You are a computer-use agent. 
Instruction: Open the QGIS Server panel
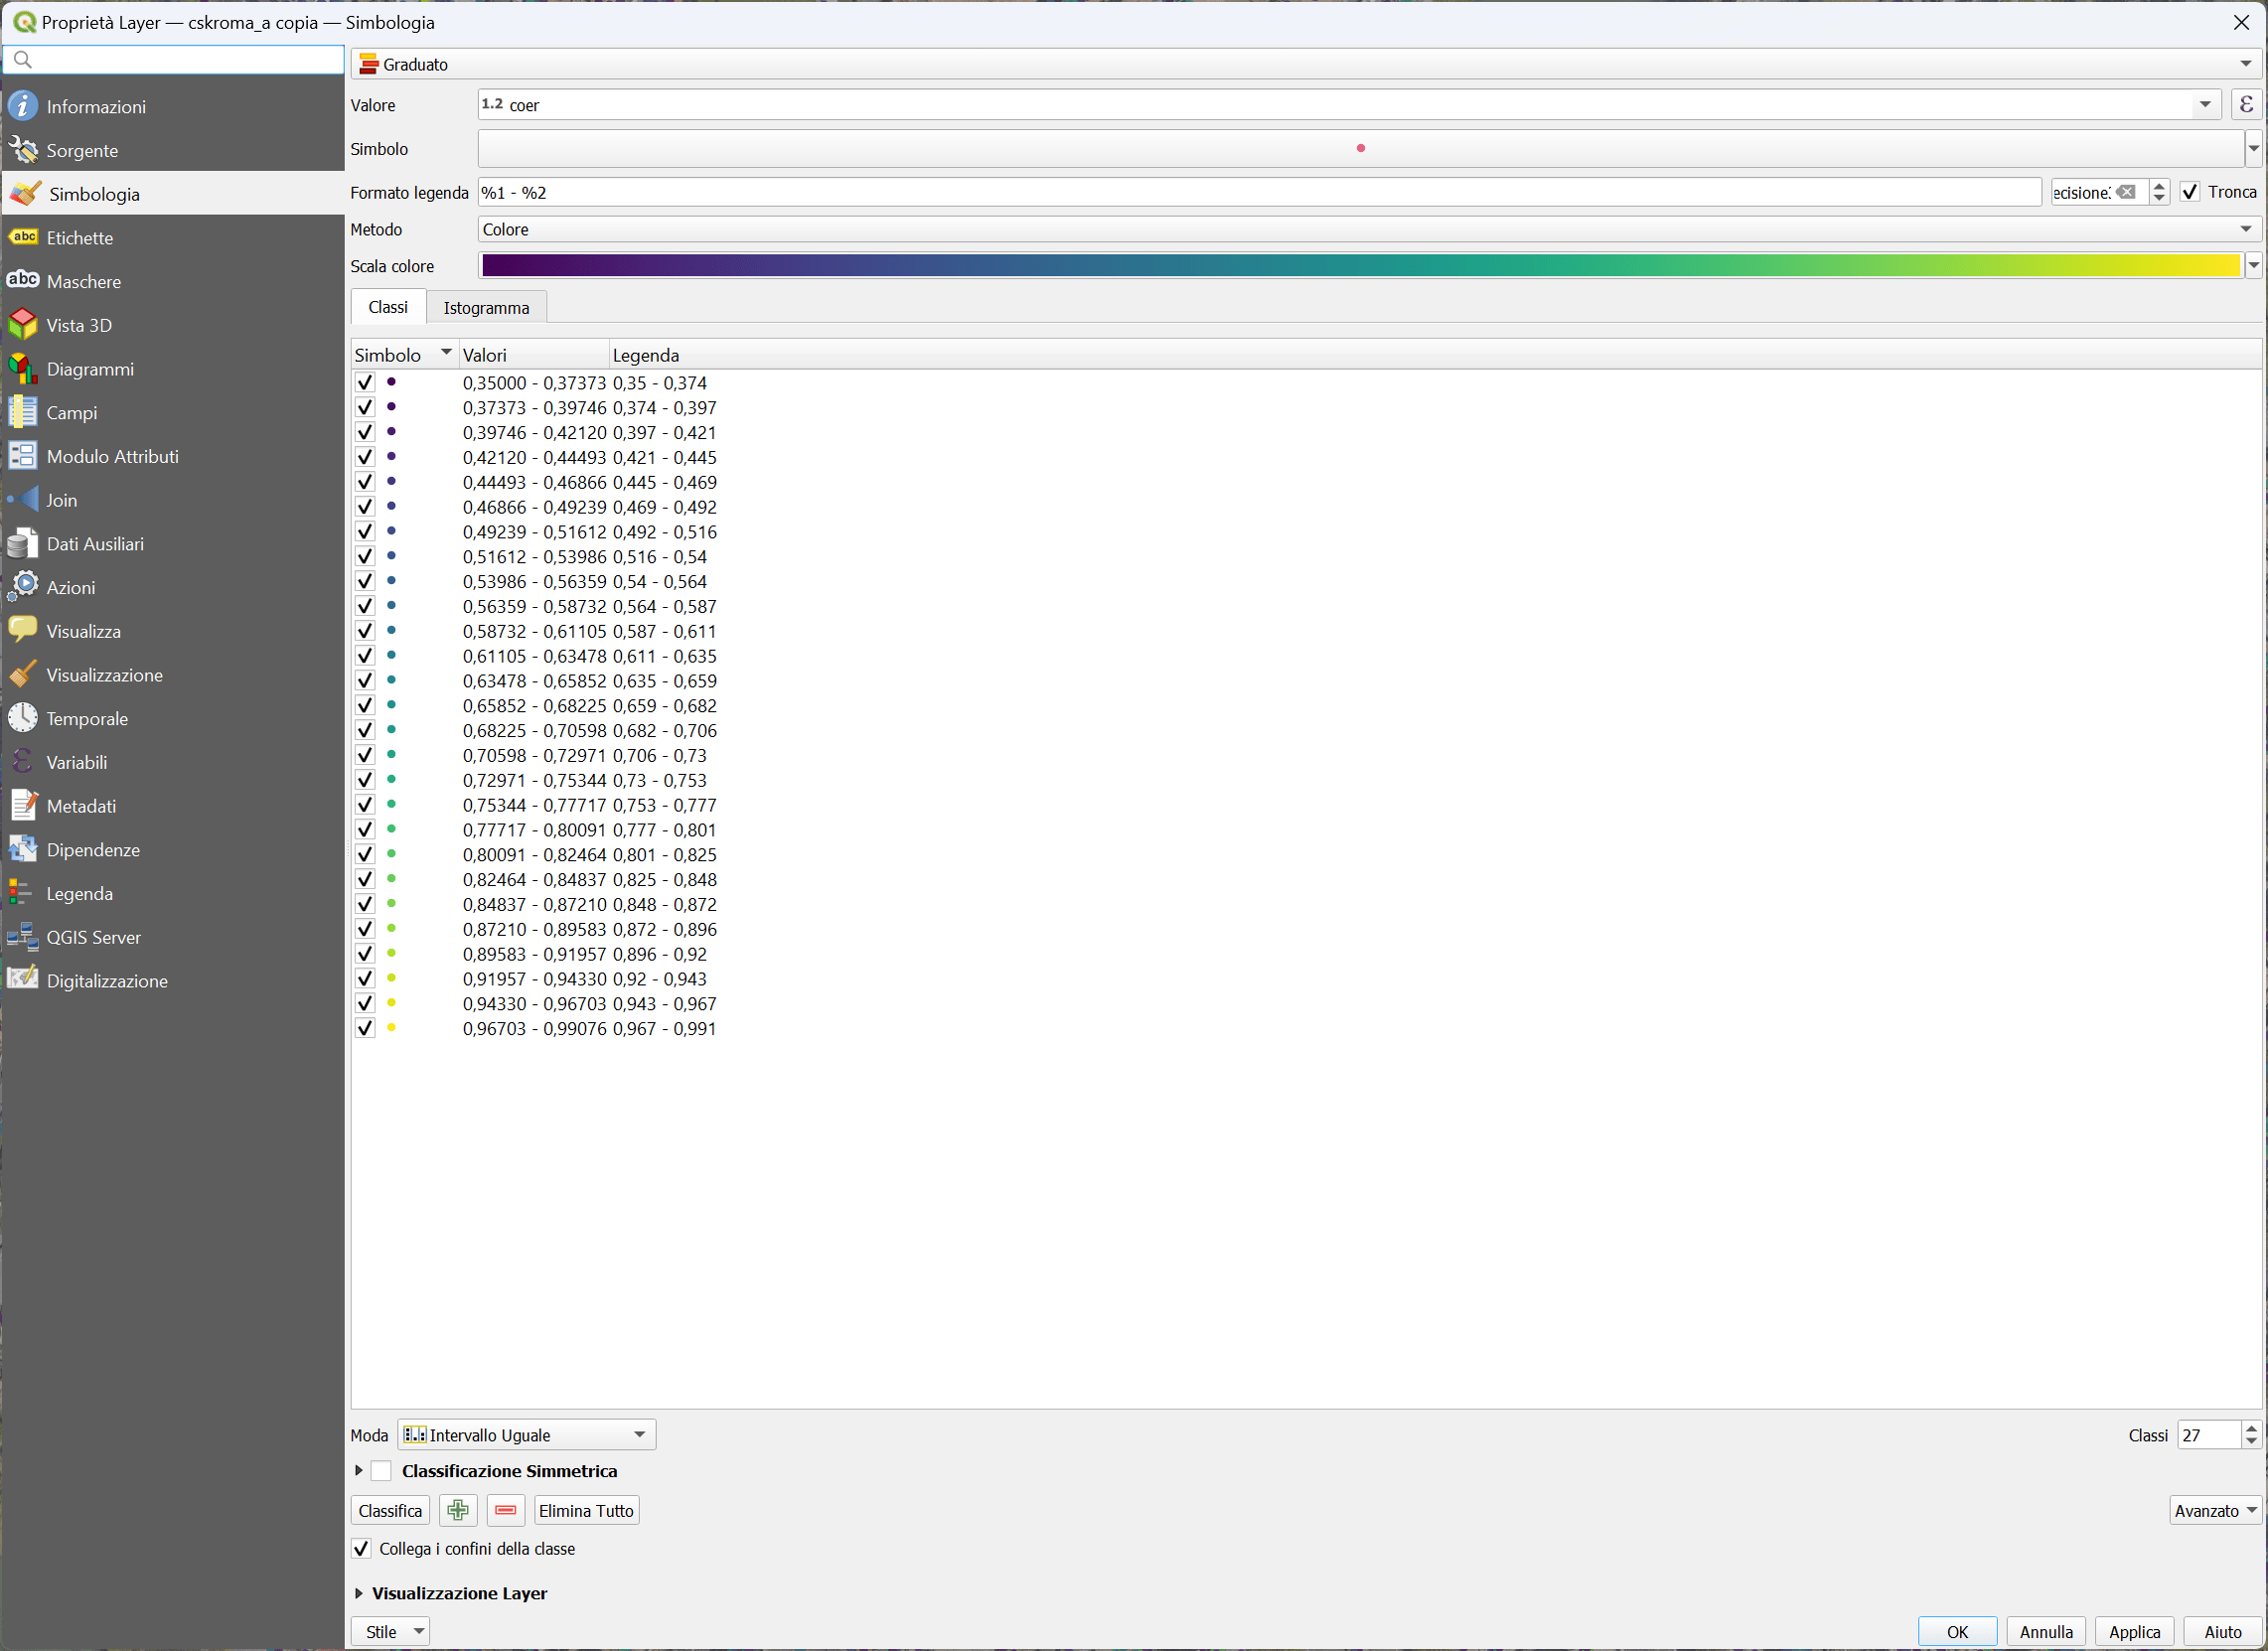(x=94, y=937)
